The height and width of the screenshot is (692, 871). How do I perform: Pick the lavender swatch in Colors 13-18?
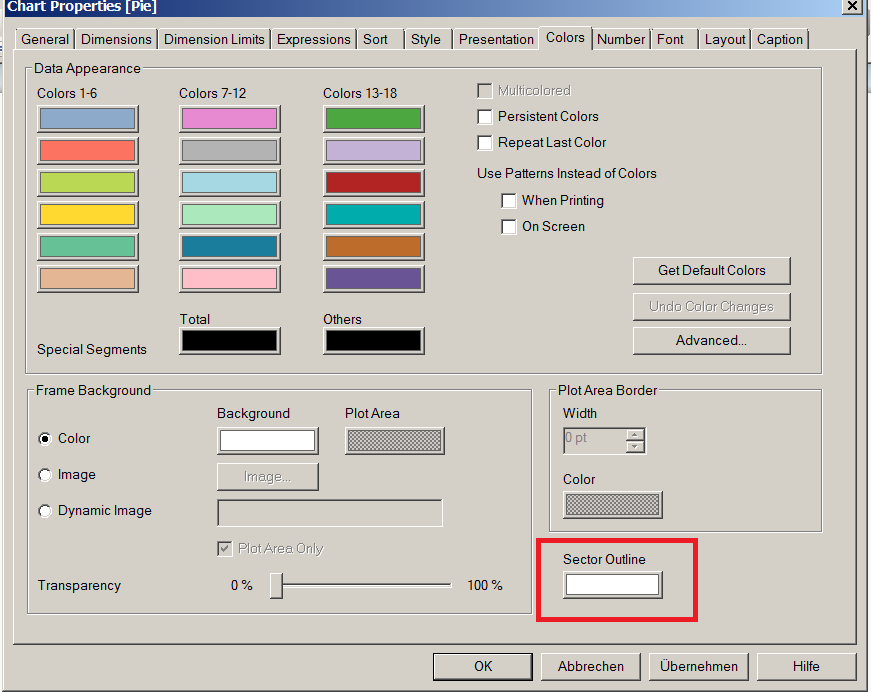373,151
